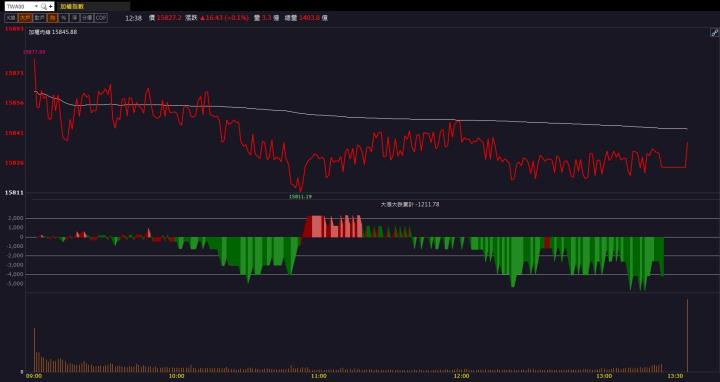This screenshot has width=720, height=382.
Task: Click the 11:00 time axis marker
Action: click(319, 376)
